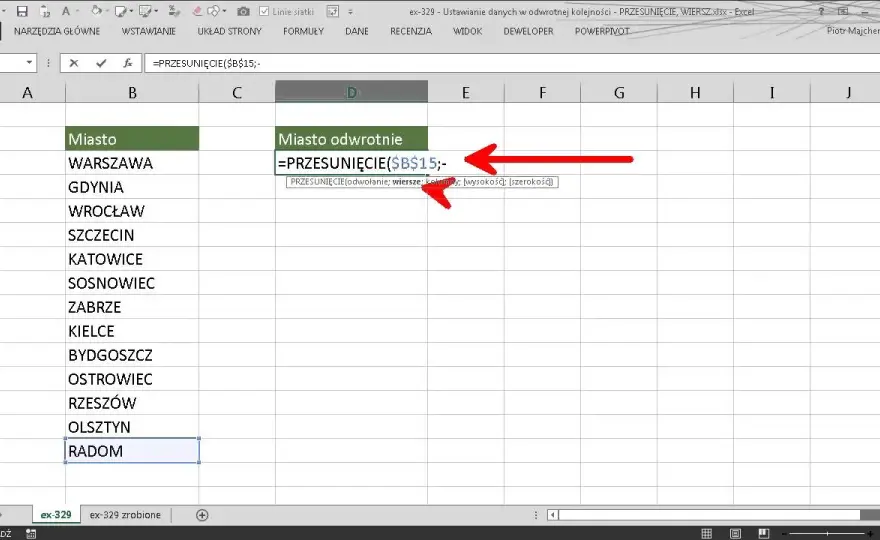
Task: Select column D header
Action: pos(351,92)
